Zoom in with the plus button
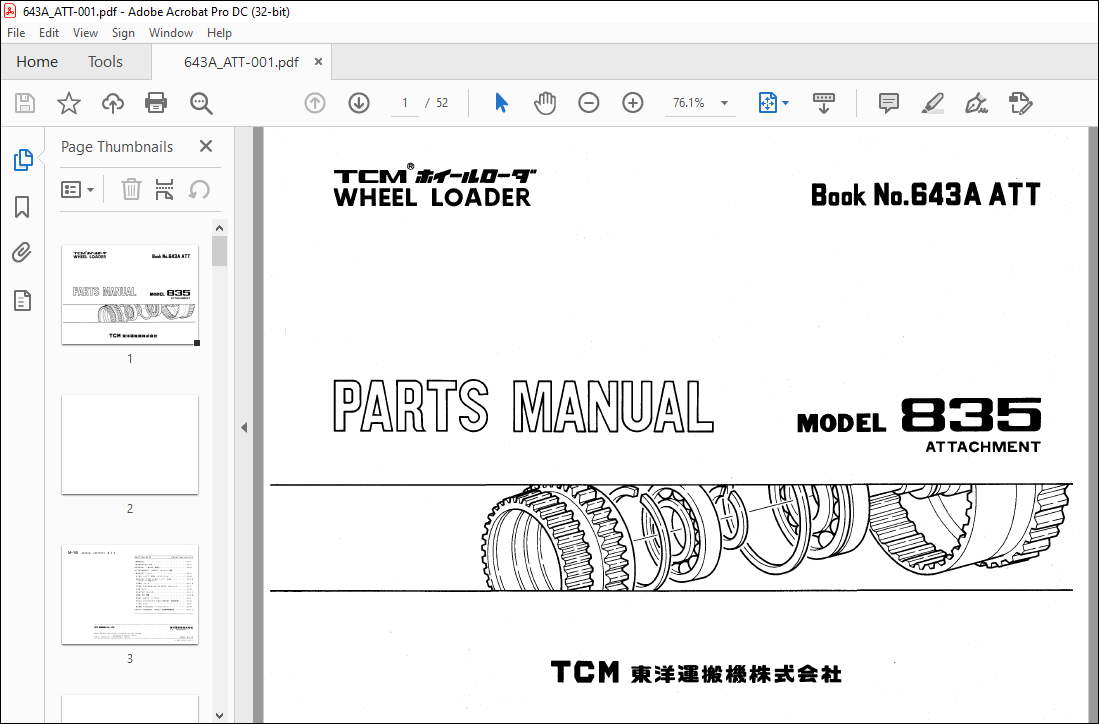This screenshot has width=1099, height=724. tap(632, 103)
